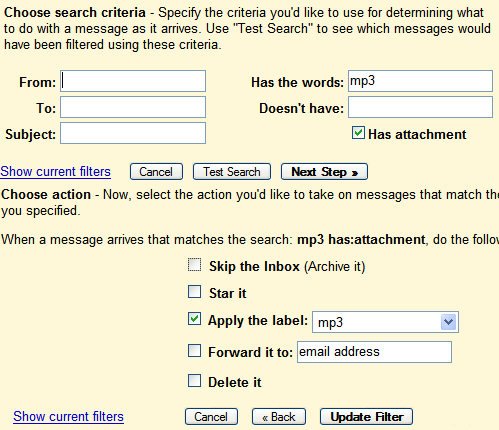This screenshot has height=430, width=499.
Task: Open the mp3 label dropdown arrow
Action: 448,322
